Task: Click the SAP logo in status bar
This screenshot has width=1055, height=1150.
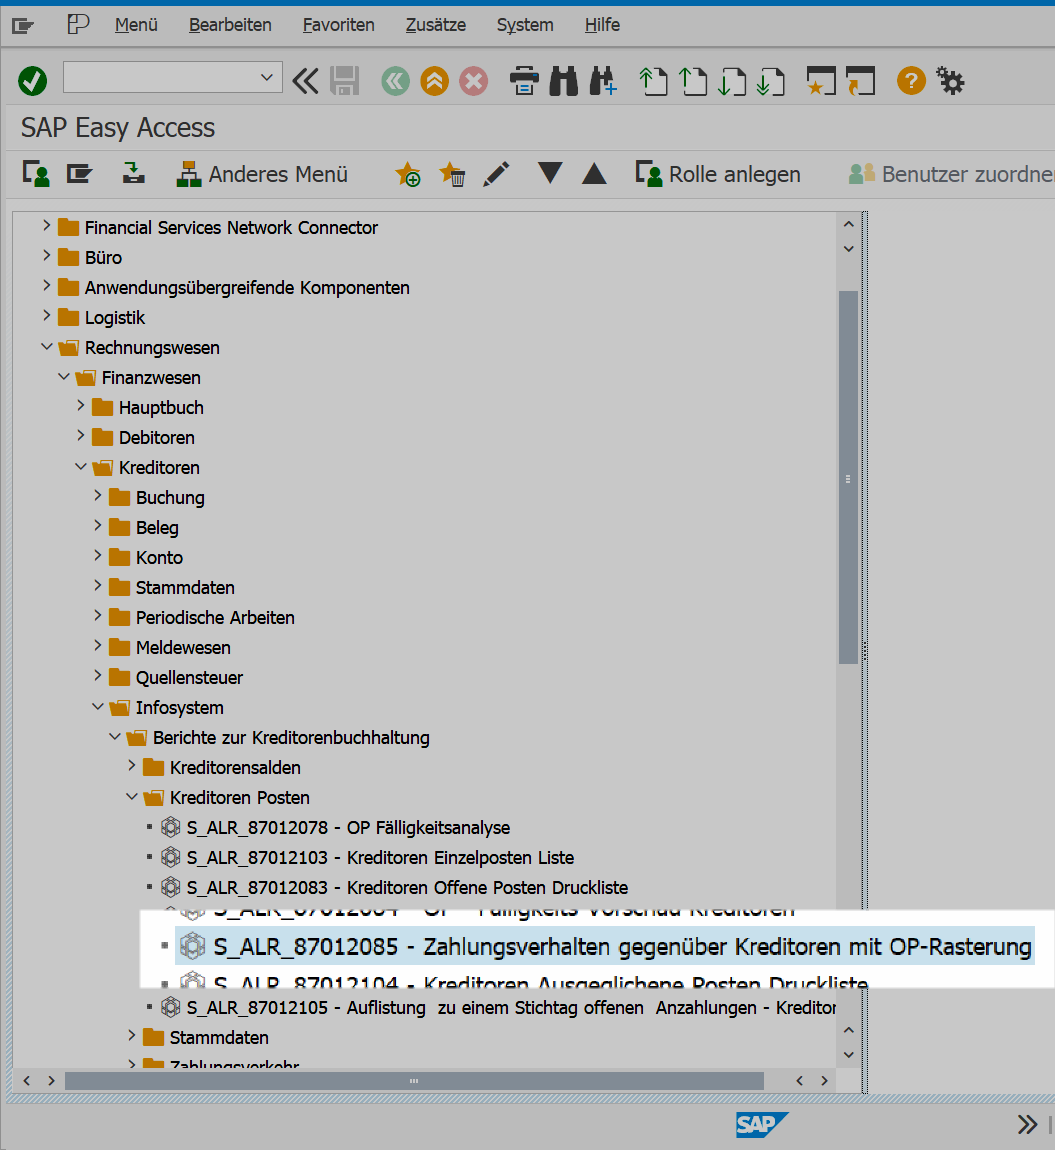Action: pyautogui.click(x=762, y=1124)
